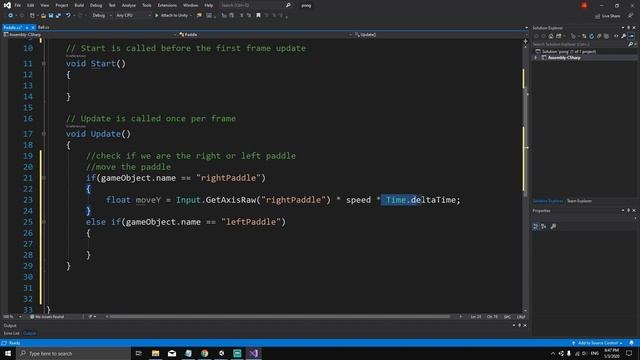Screen dimensions: 640x360
Task: Open the Debug menu
Action: [x=96, y=5]
